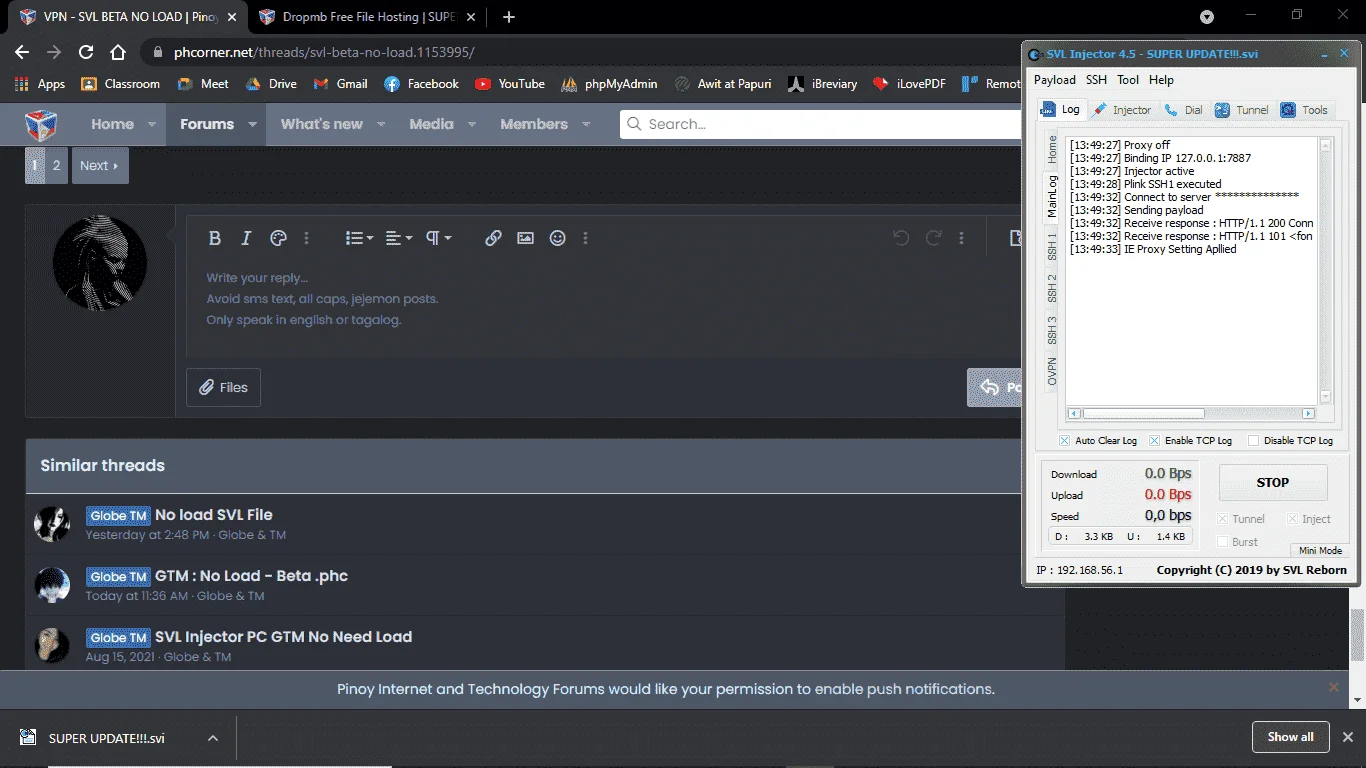This screenshot has height=768, width=1366.
Task: Expand the Members nav dropdown arrow
Action: pos(586,124)
